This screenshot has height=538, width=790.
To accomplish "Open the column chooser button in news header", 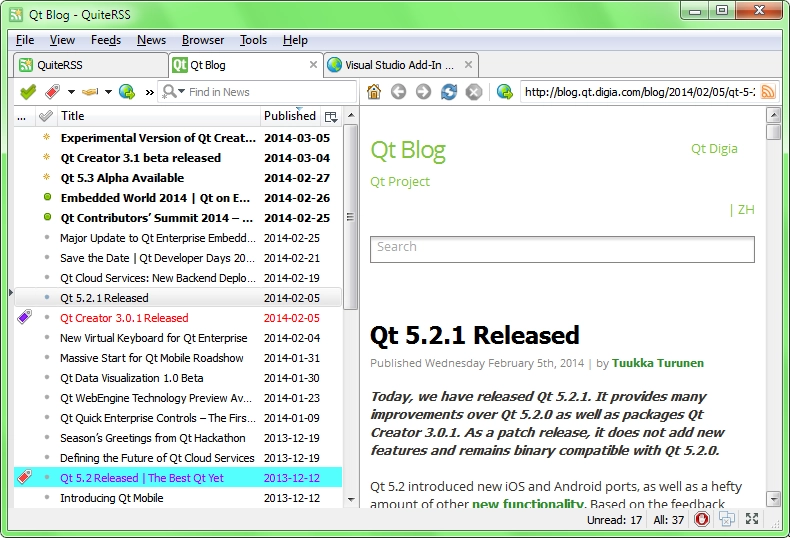I will click(x=331, y=117).
